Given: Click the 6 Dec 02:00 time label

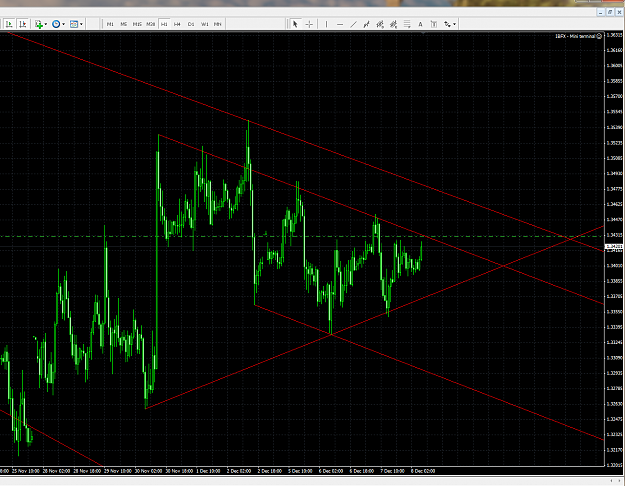Looking at the screenshot, I should 331,471.
